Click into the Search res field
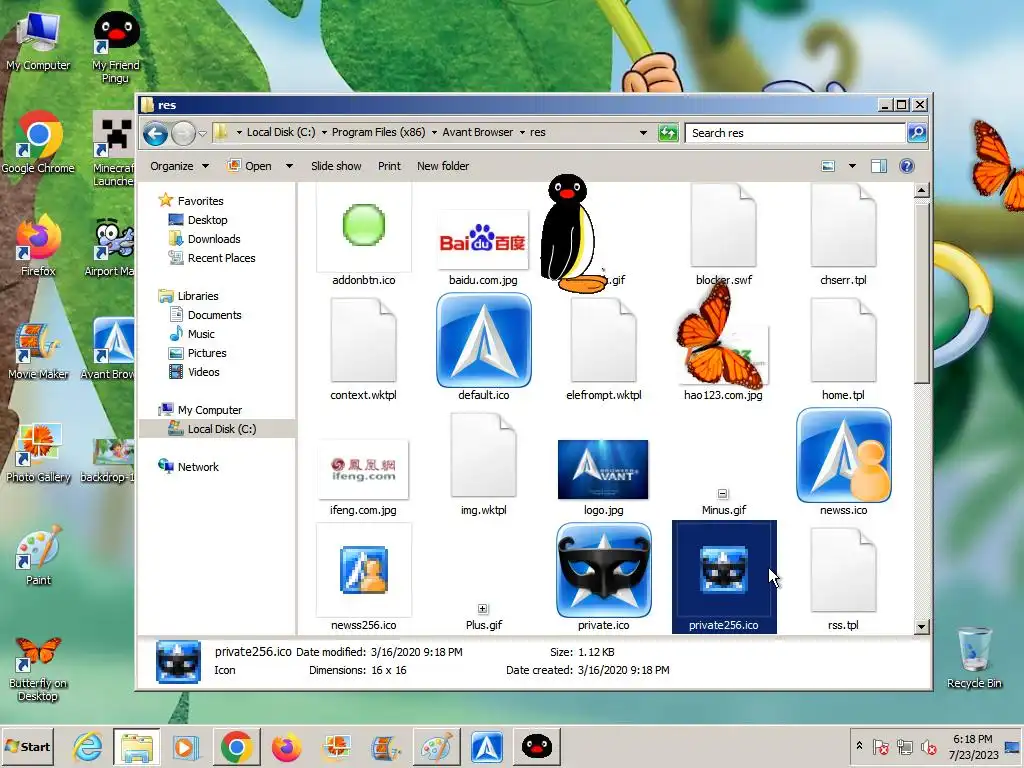 (795, 133)
